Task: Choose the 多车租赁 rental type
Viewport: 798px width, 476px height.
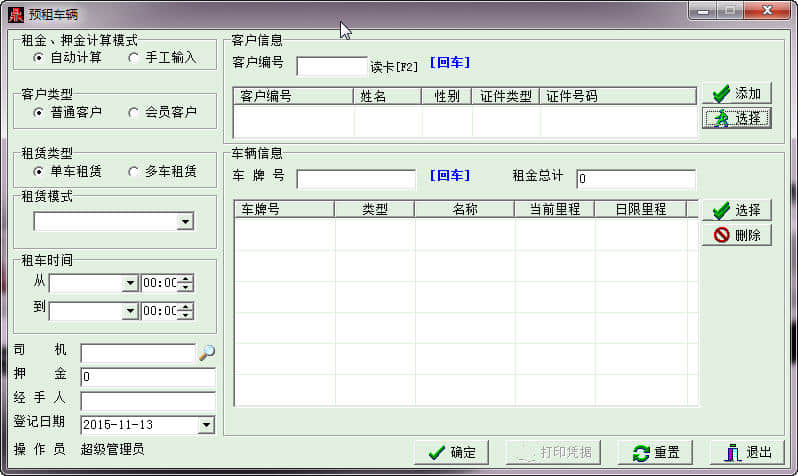Action: pyautogui.click(x=162, y=172)
